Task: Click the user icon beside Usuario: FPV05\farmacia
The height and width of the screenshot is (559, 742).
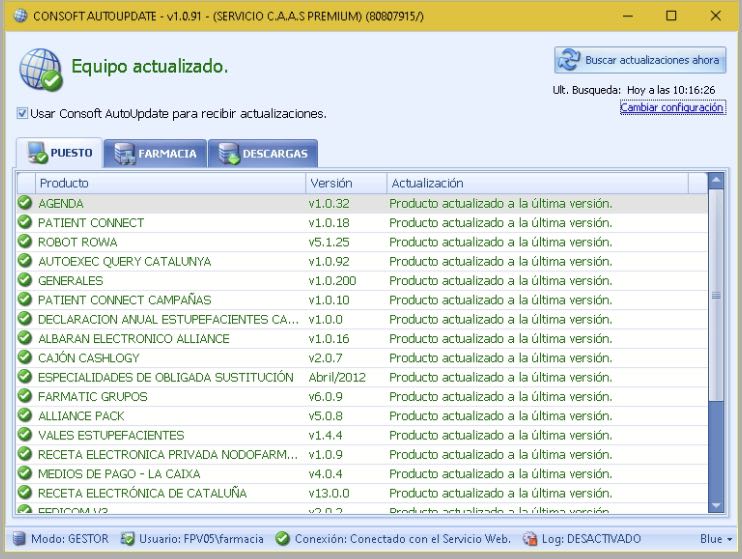Action: click(127, 539)
